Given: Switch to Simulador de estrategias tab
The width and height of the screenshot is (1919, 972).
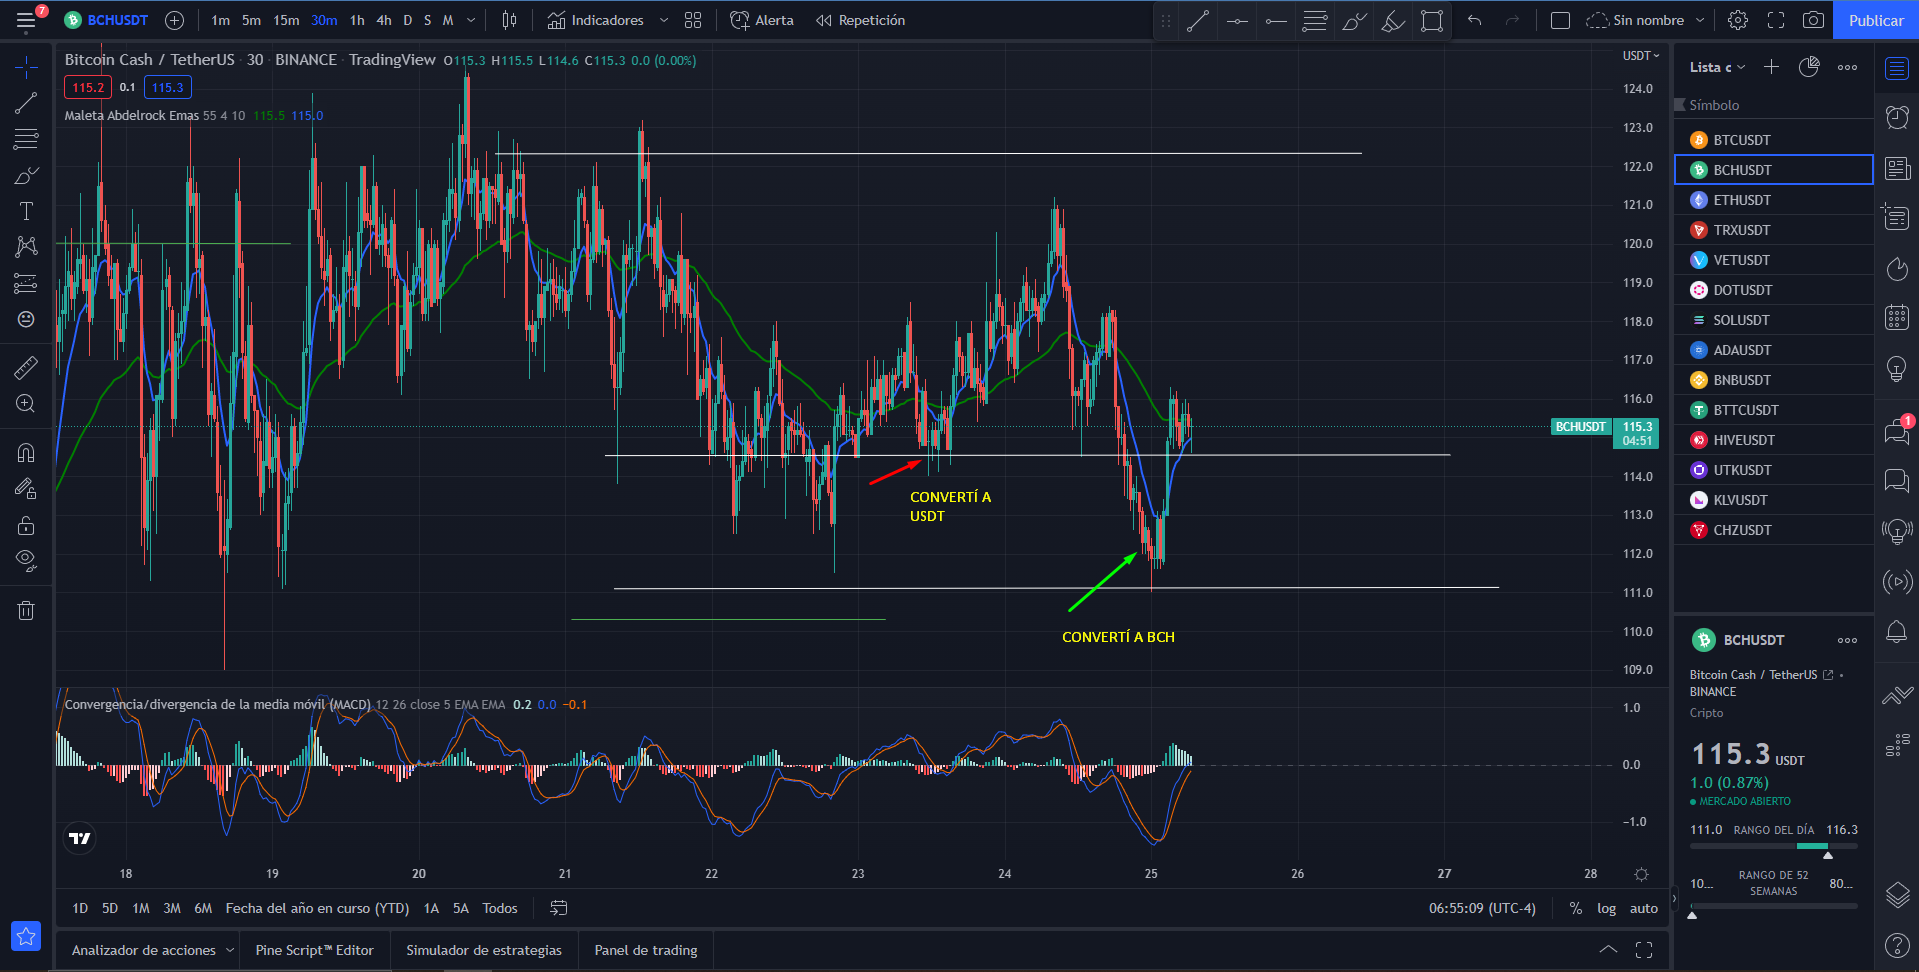Looking at the screenshot, I should click(484, 950).
